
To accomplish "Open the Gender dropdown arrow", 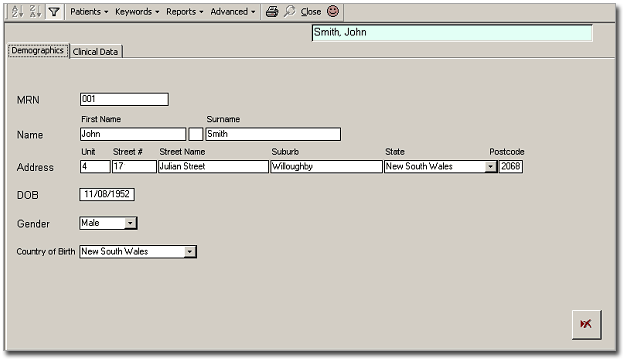I will [130, 223].
